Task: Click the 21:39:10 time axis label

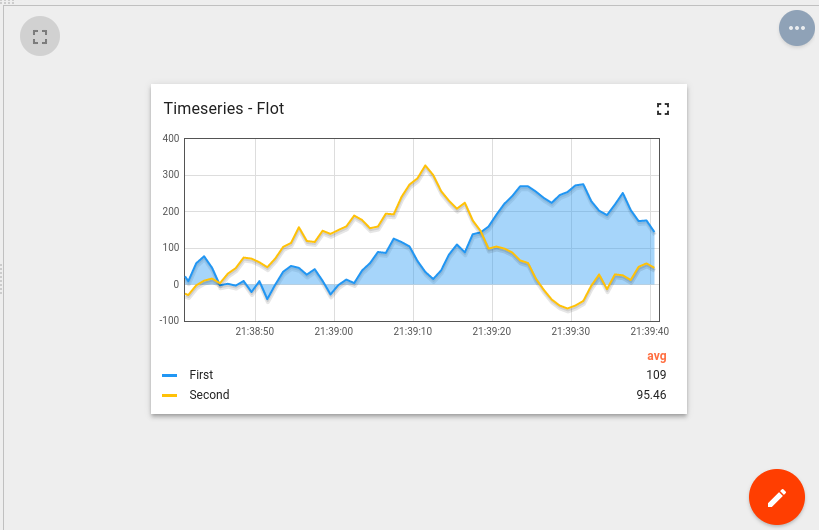Action: click(x=412, y=331)
